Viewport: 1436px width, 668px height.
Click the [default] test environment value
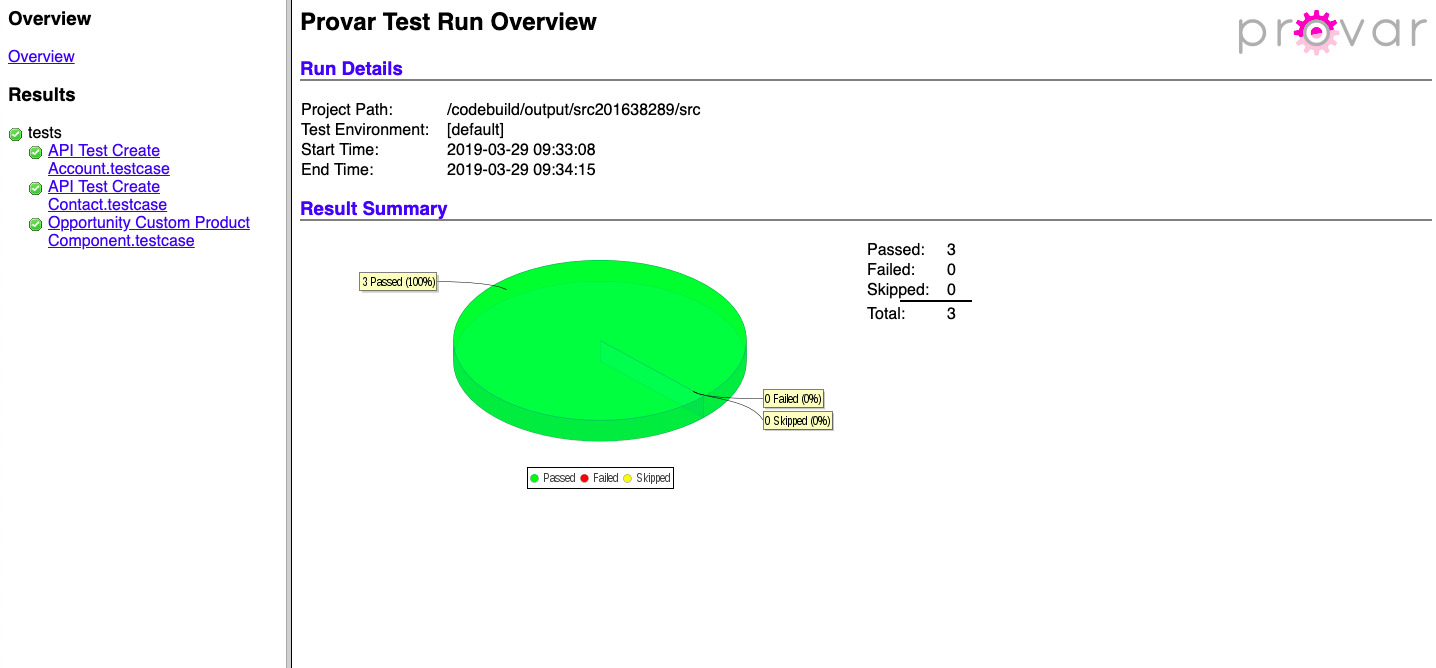coord(475,130)
